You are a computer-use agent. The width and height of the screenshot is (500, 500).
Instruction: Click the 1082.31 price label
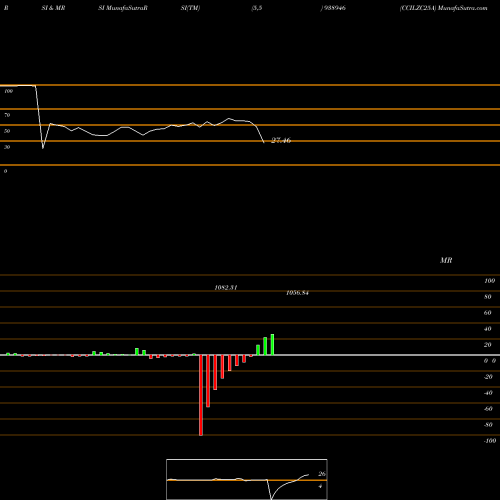coord(226,288)
